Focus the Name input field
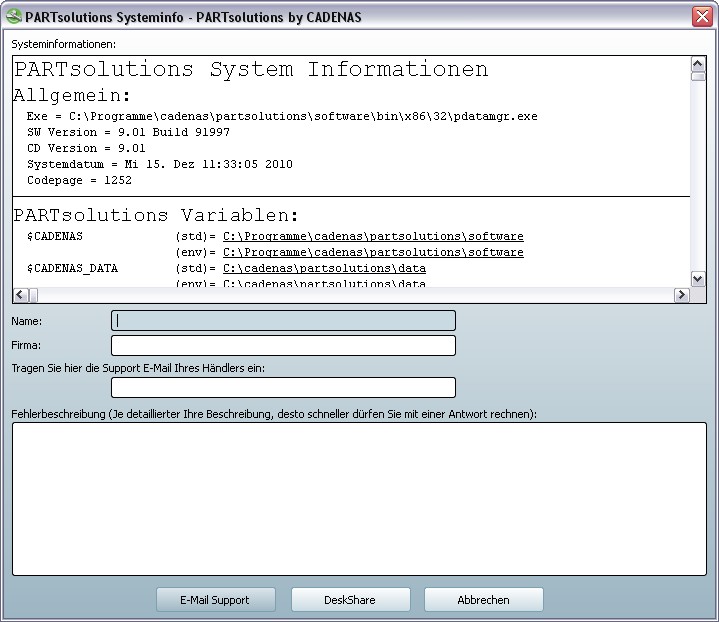 [283, 321]
